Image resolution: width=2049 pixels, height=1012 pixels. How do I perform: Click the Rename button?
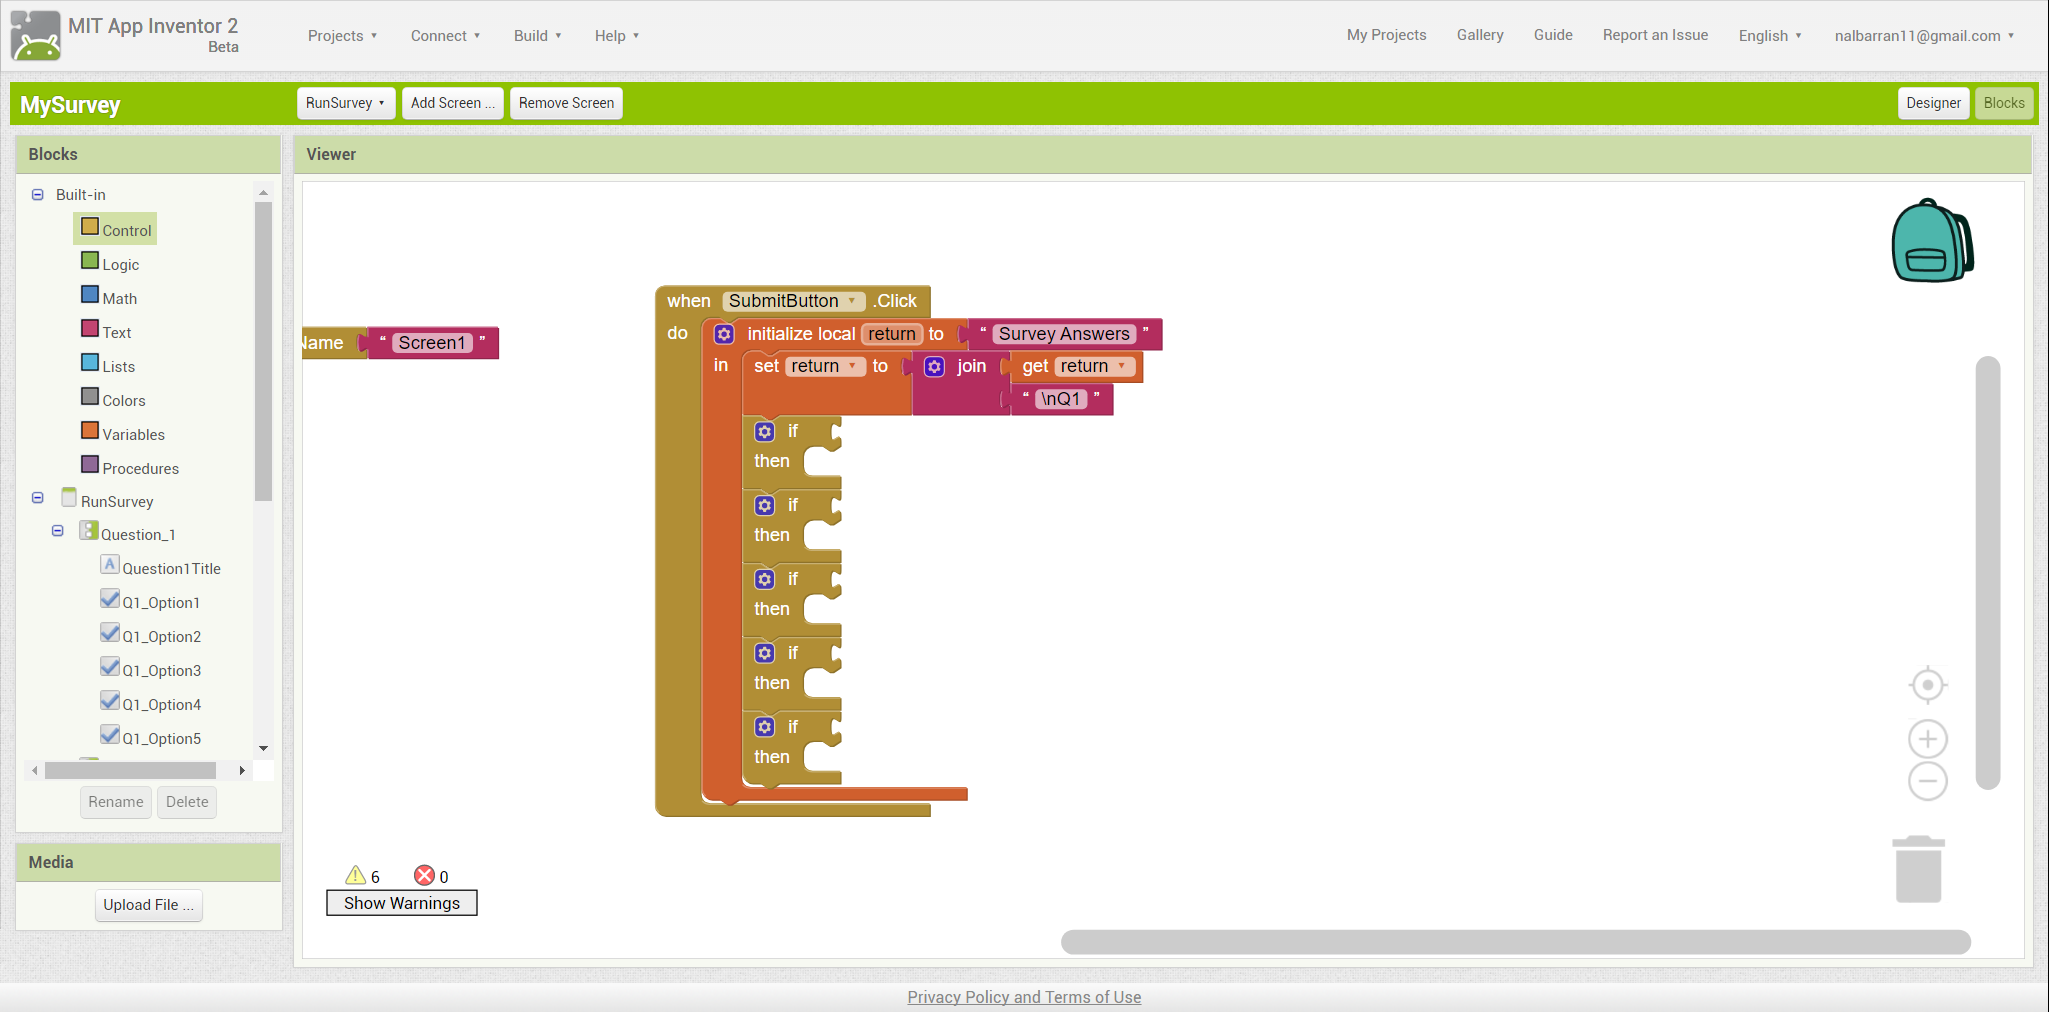(116, 802)
